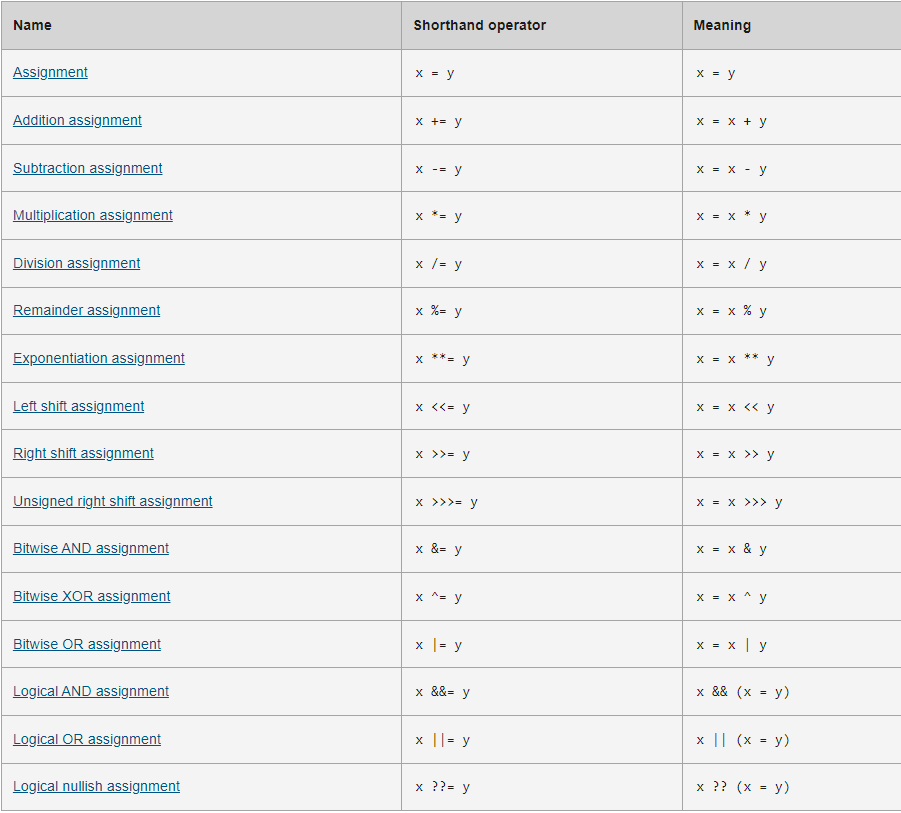This screenshot has width=901, height=813.
Task: Visit the Exponentiation assignment link
Action: point(98,358)
